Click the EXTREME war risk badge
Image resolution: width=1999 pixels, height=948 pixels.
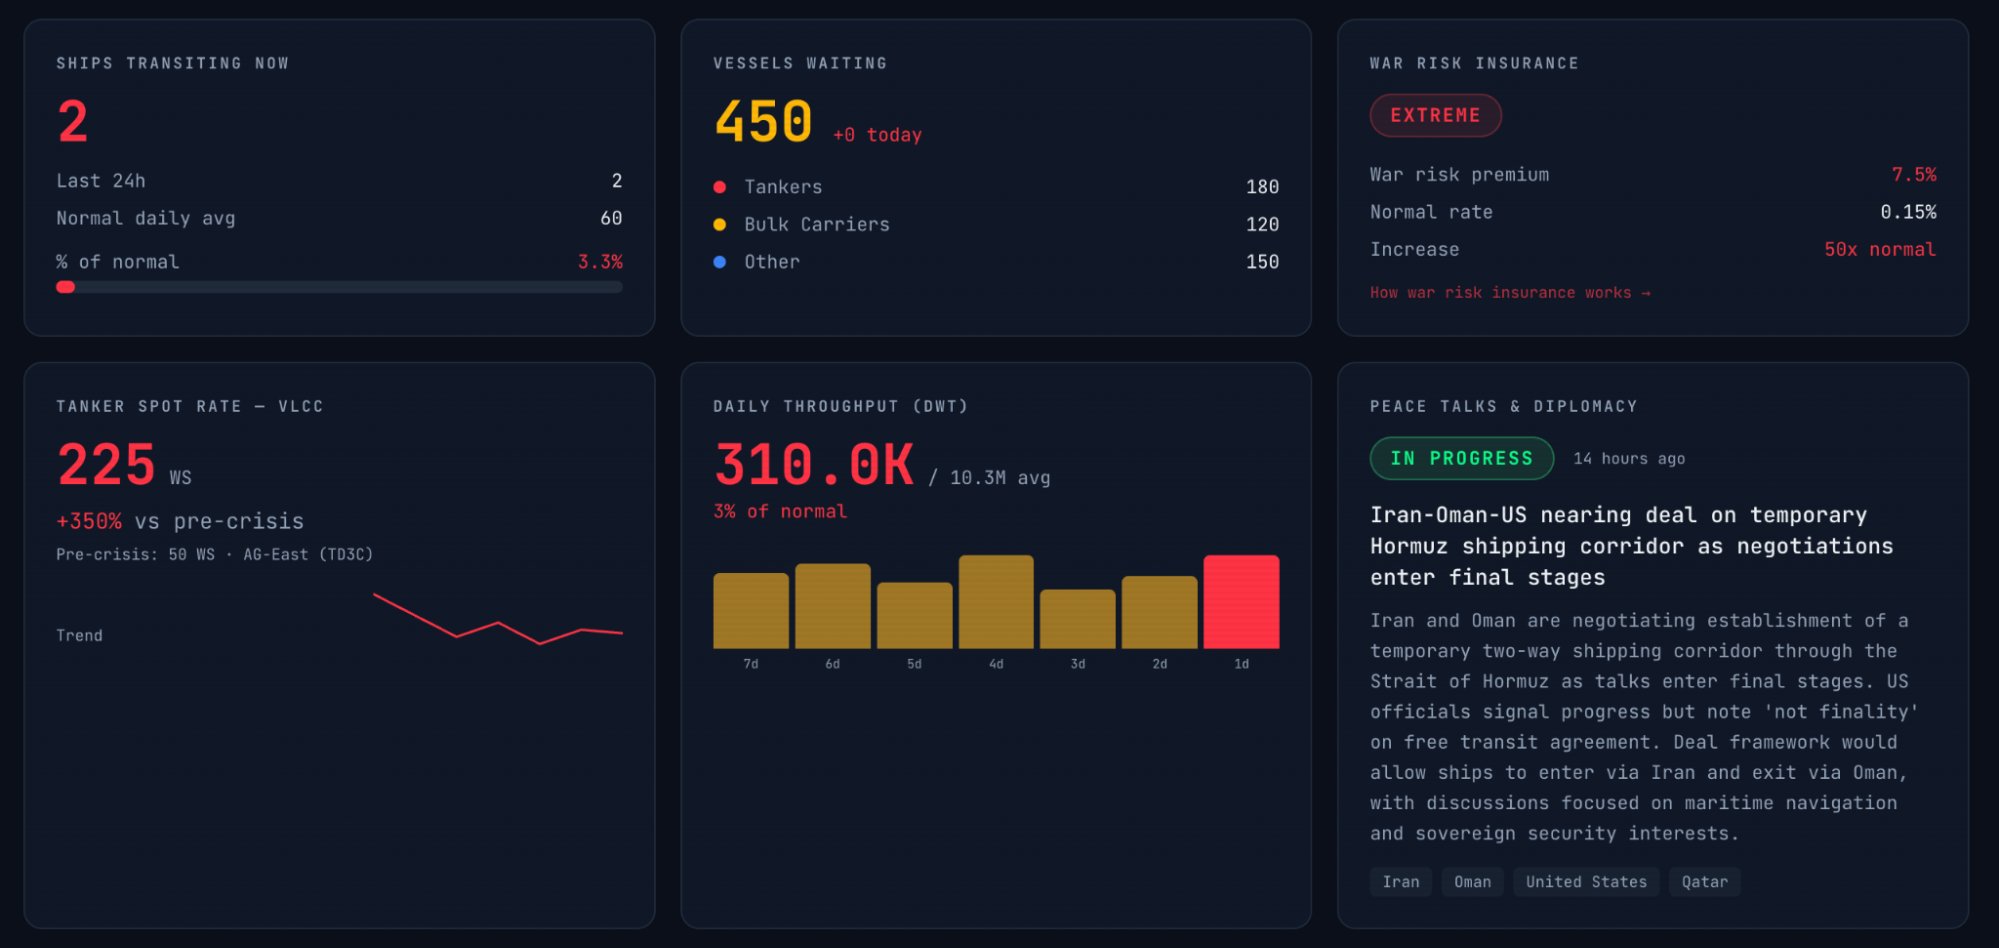[x=1435, y=115]
